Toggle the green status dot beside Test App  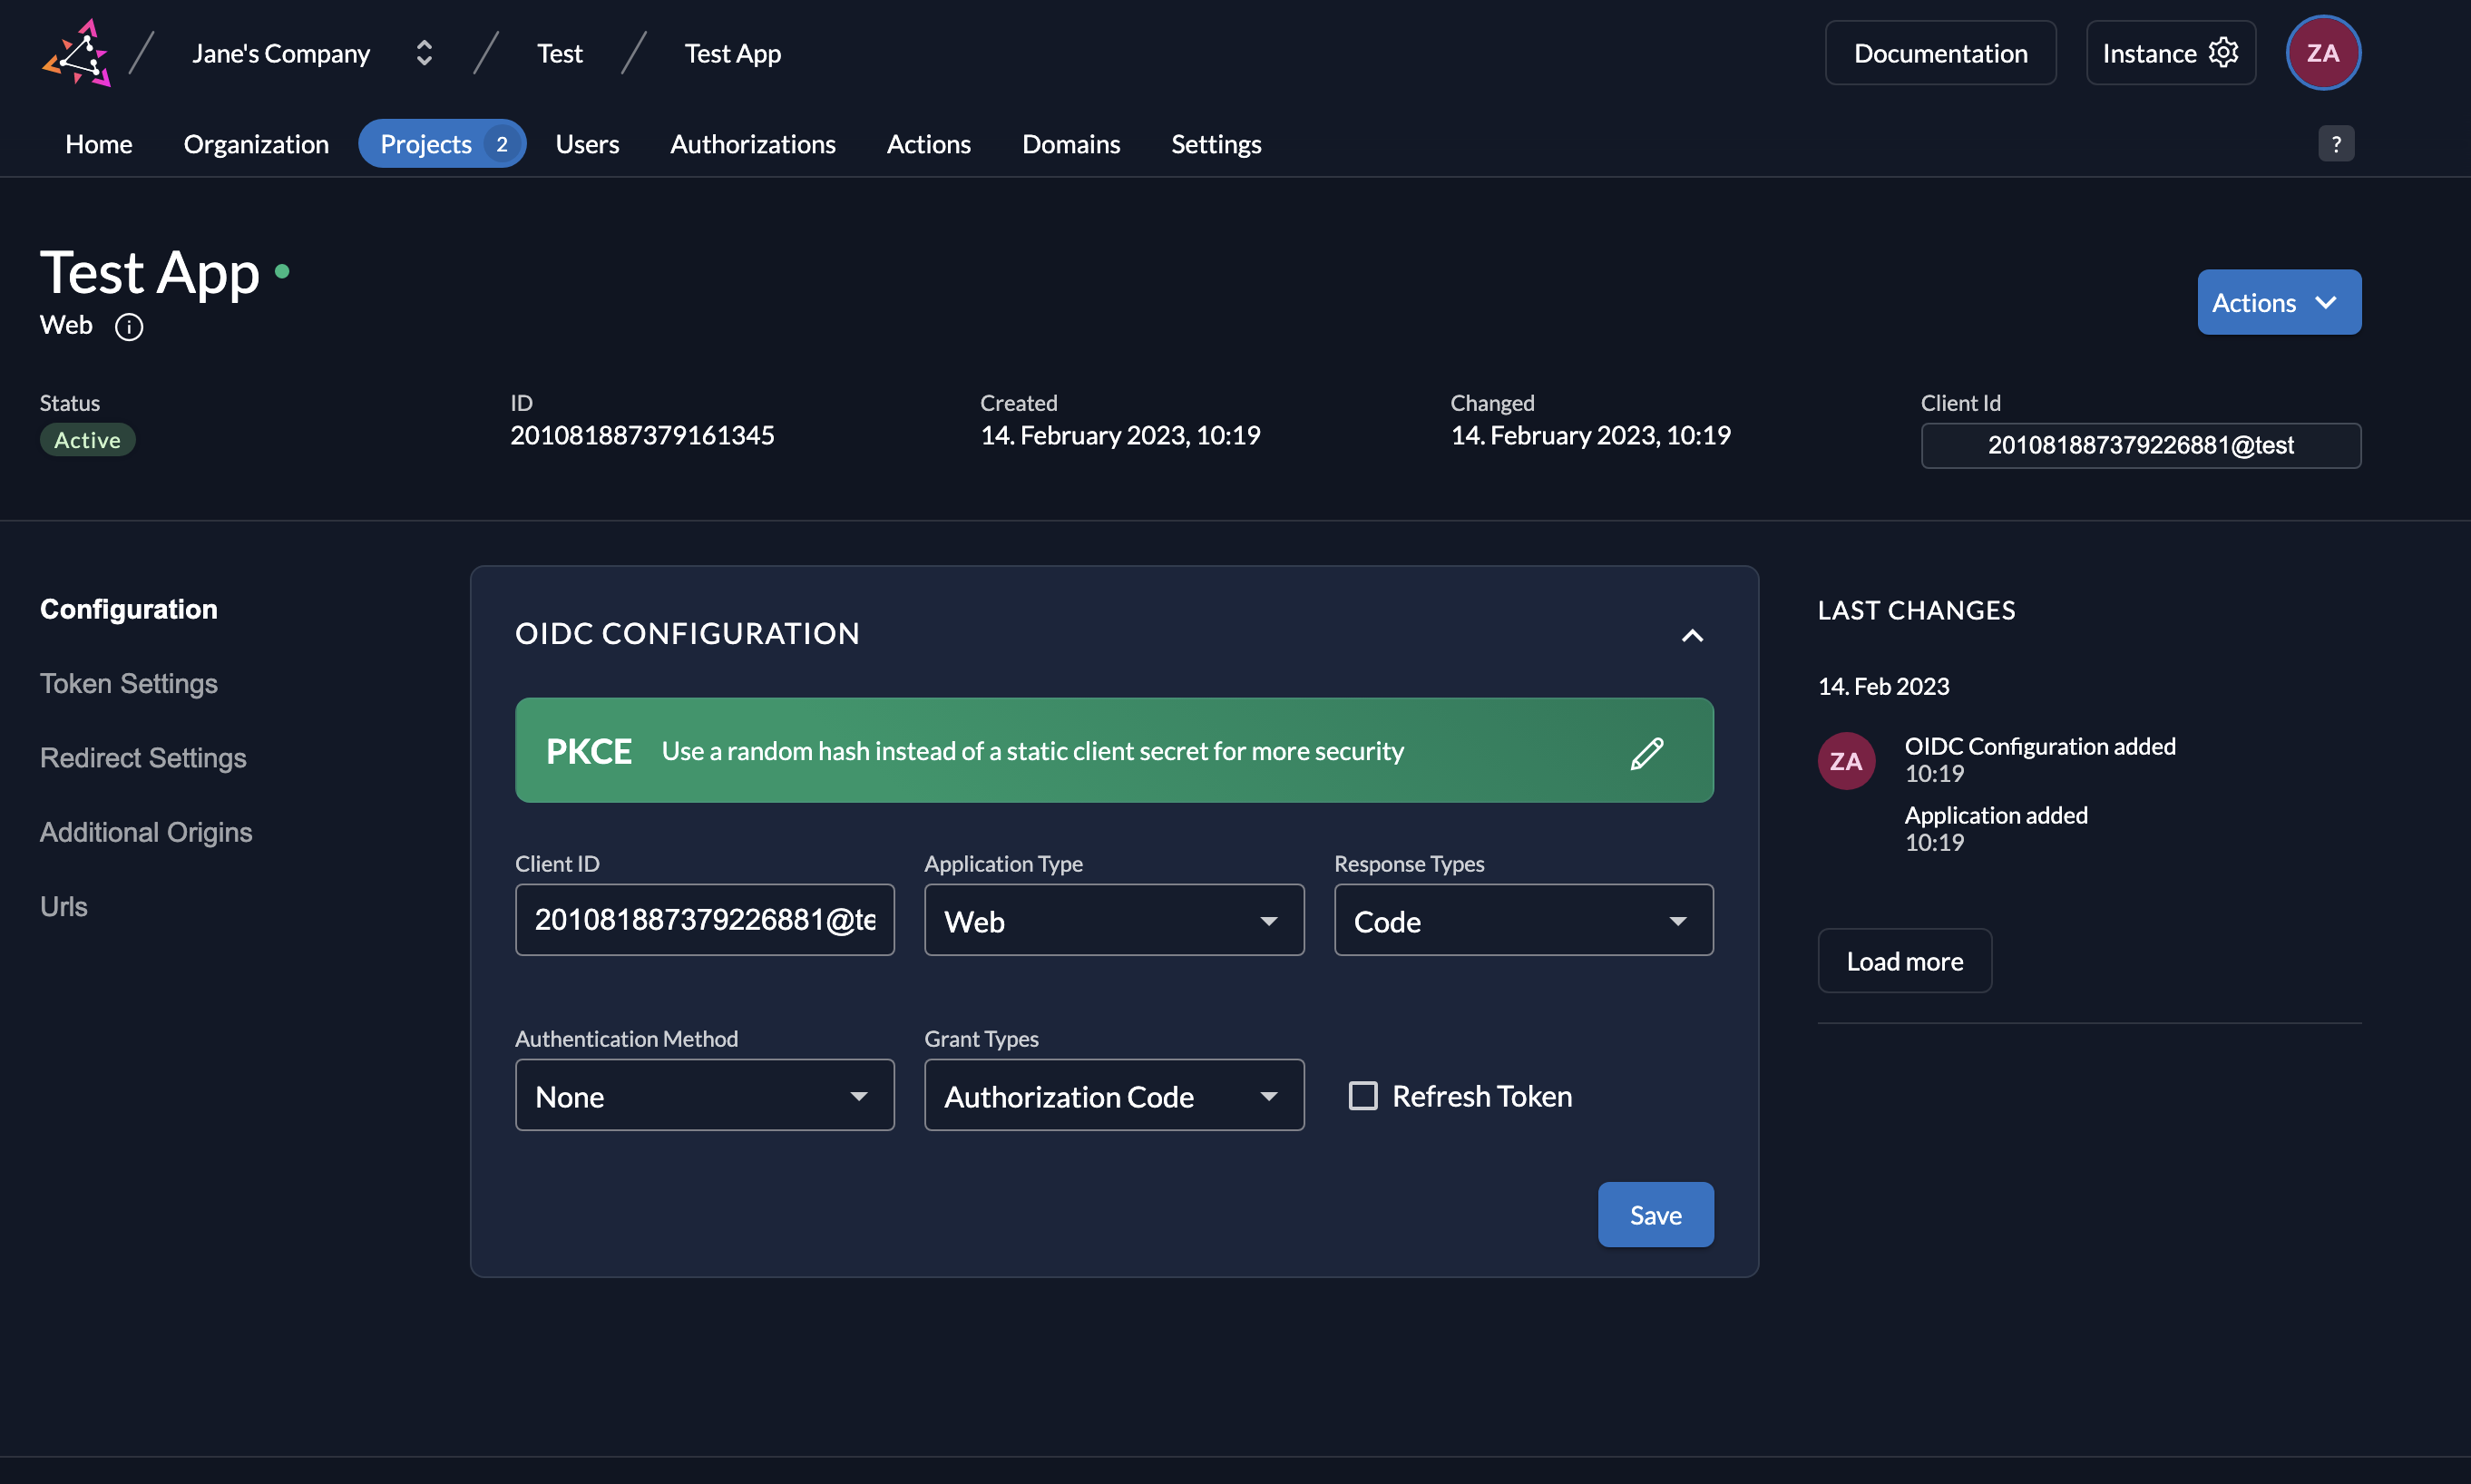point(283,270)
